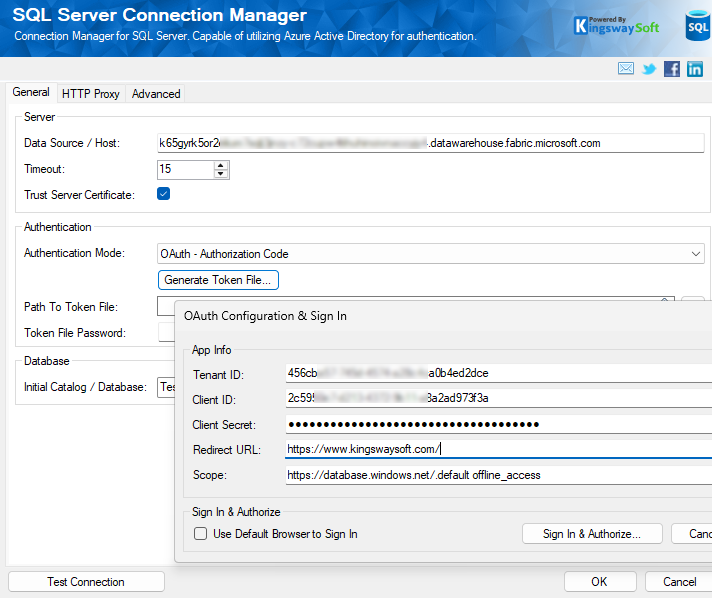
Task: Focus the Data Source / Host field
Action: point(430,143)
